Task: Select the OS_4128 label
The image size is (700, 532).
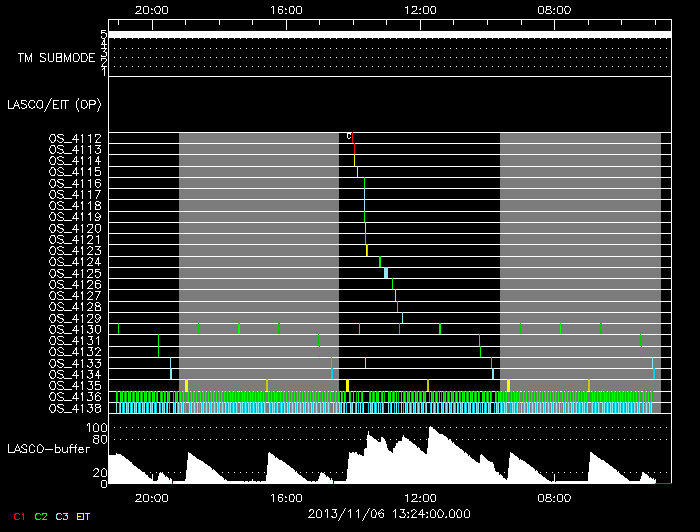Action: [75, 307]
